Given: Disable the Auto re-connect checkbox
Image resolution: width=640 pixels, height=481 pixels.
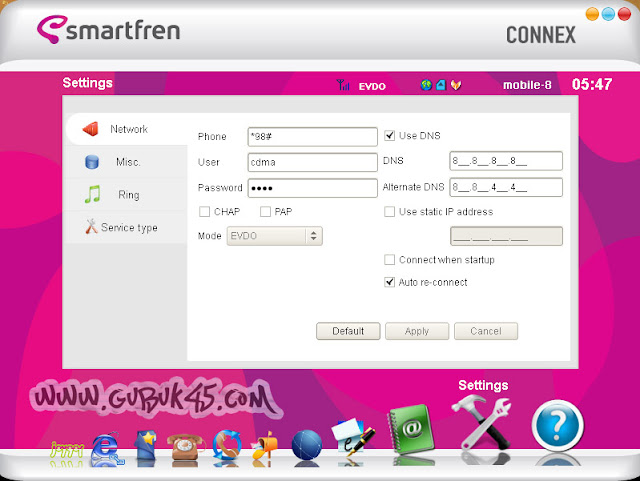Looking at the screenshot, I should coord(389,282).
